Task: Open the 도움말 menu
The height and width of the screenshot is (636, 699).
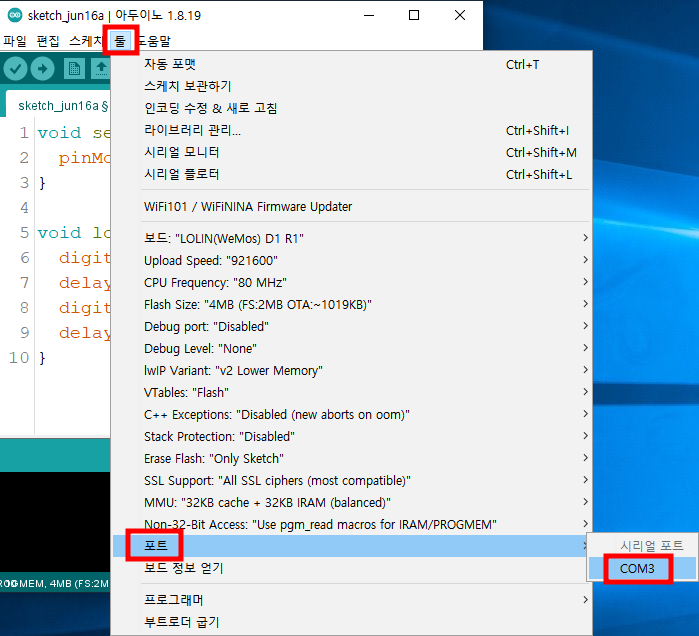Action: coord(154,41)
